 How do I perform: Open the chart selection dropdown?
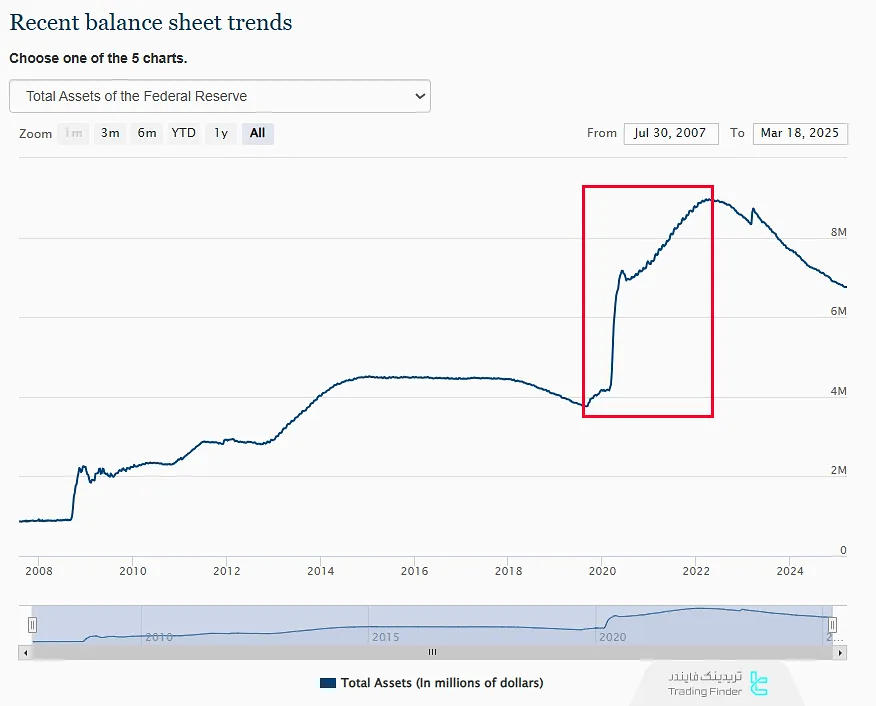[219, 96]
